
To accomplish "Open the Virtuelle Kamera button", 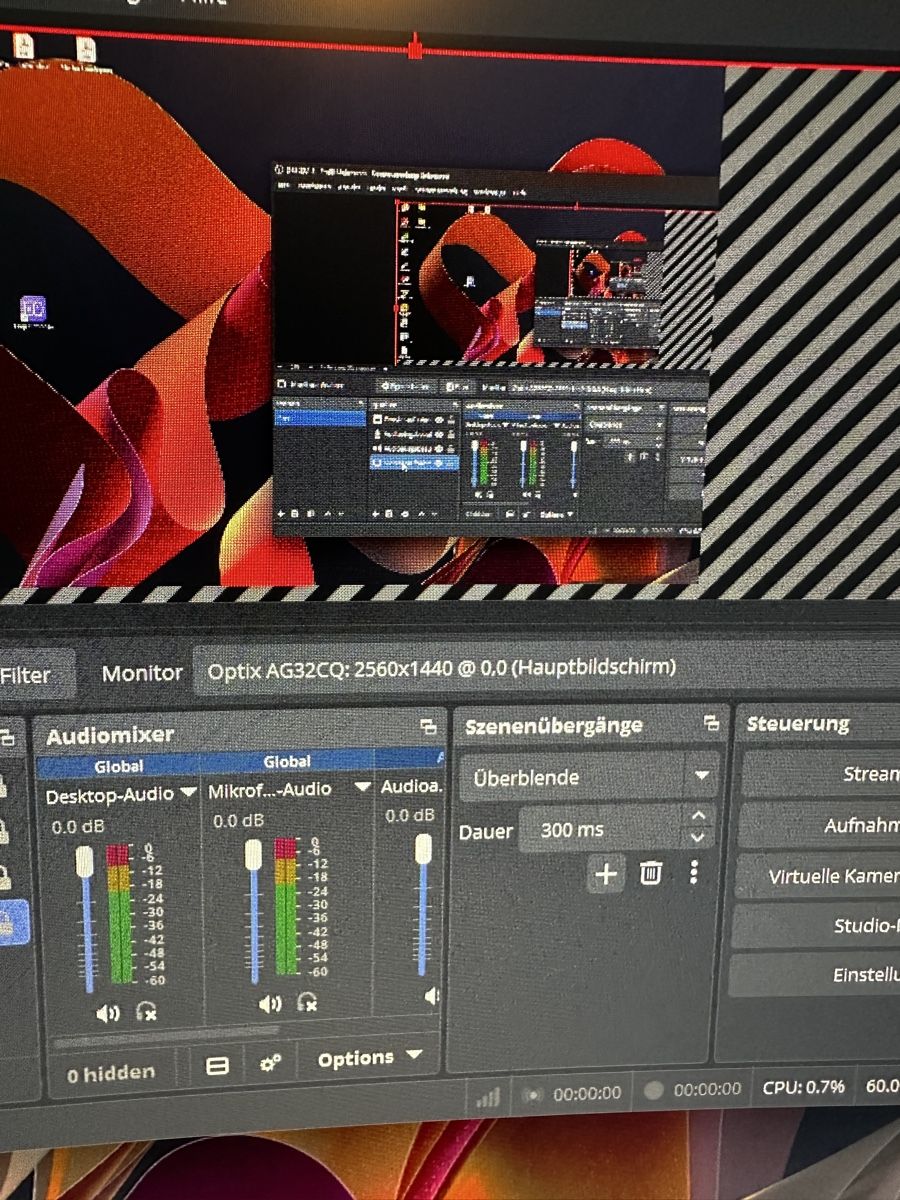I will (x=820, y=877).
